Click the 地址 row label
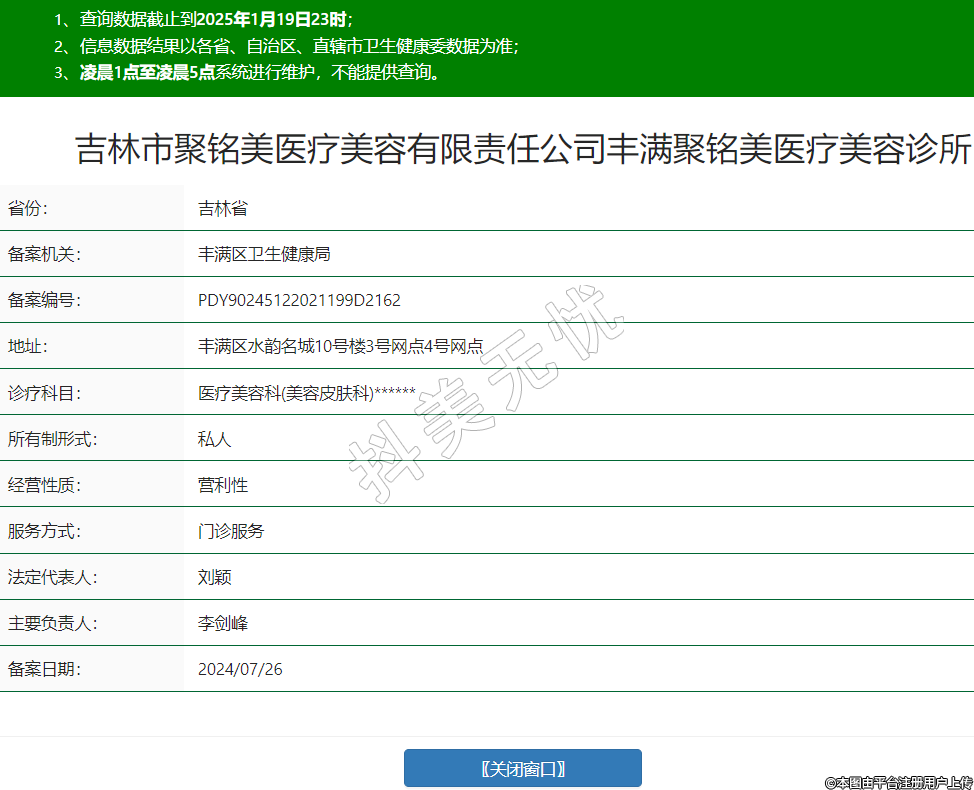Viewport: 974px width, 790px height. [x=28, y=346]
